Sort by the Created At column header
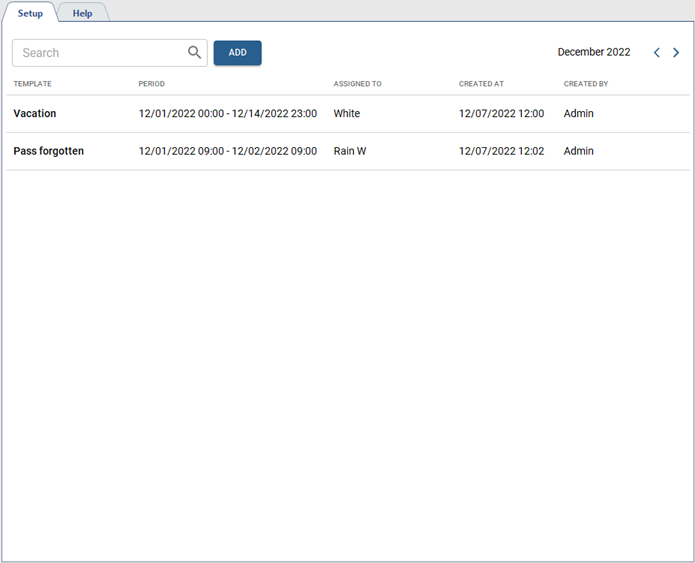 (481, 84)
